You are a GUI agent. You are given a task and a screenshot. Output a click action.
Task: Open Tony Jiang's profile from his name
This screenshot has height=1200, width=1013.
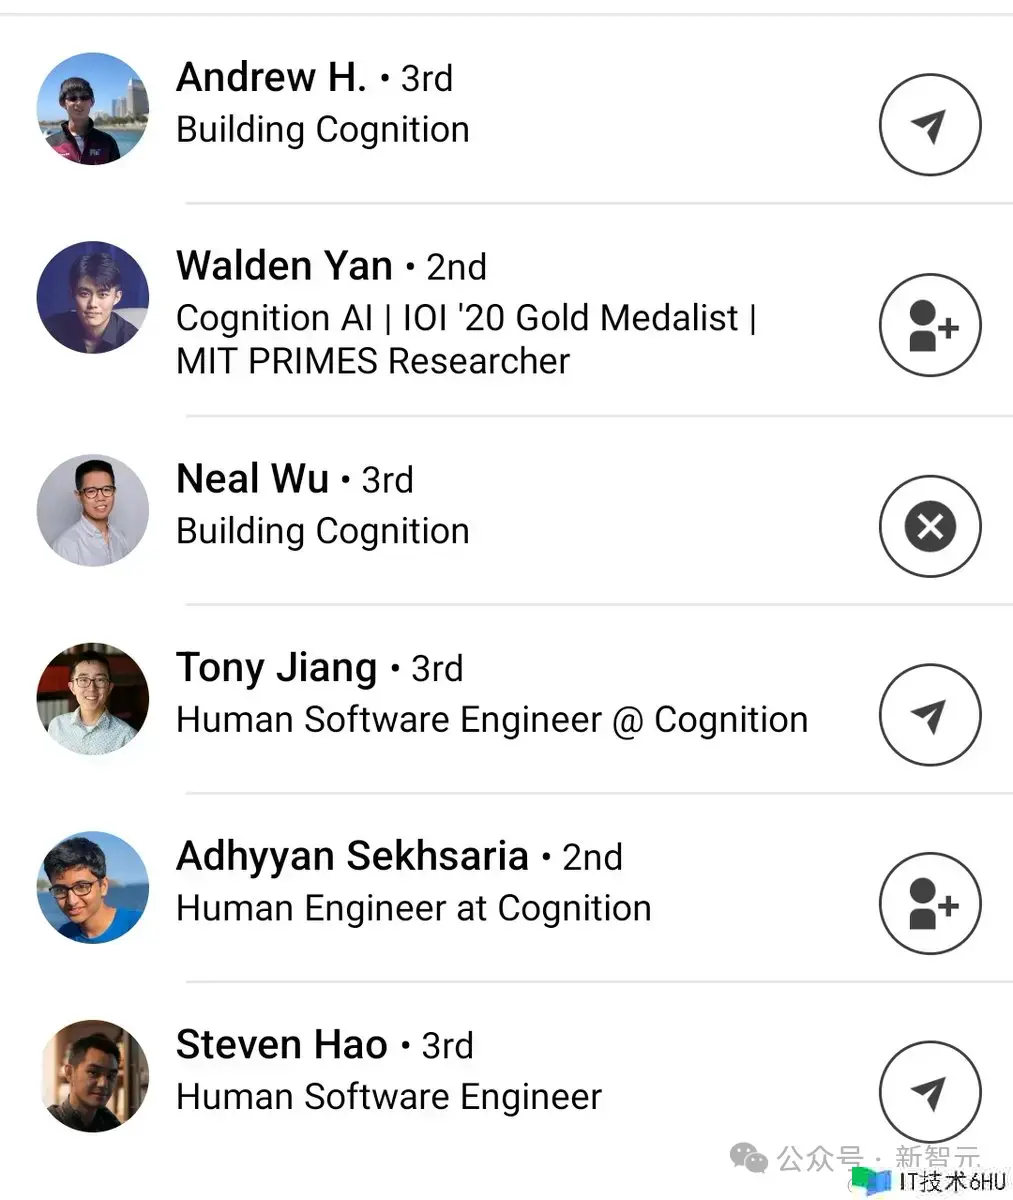(276, 668)
